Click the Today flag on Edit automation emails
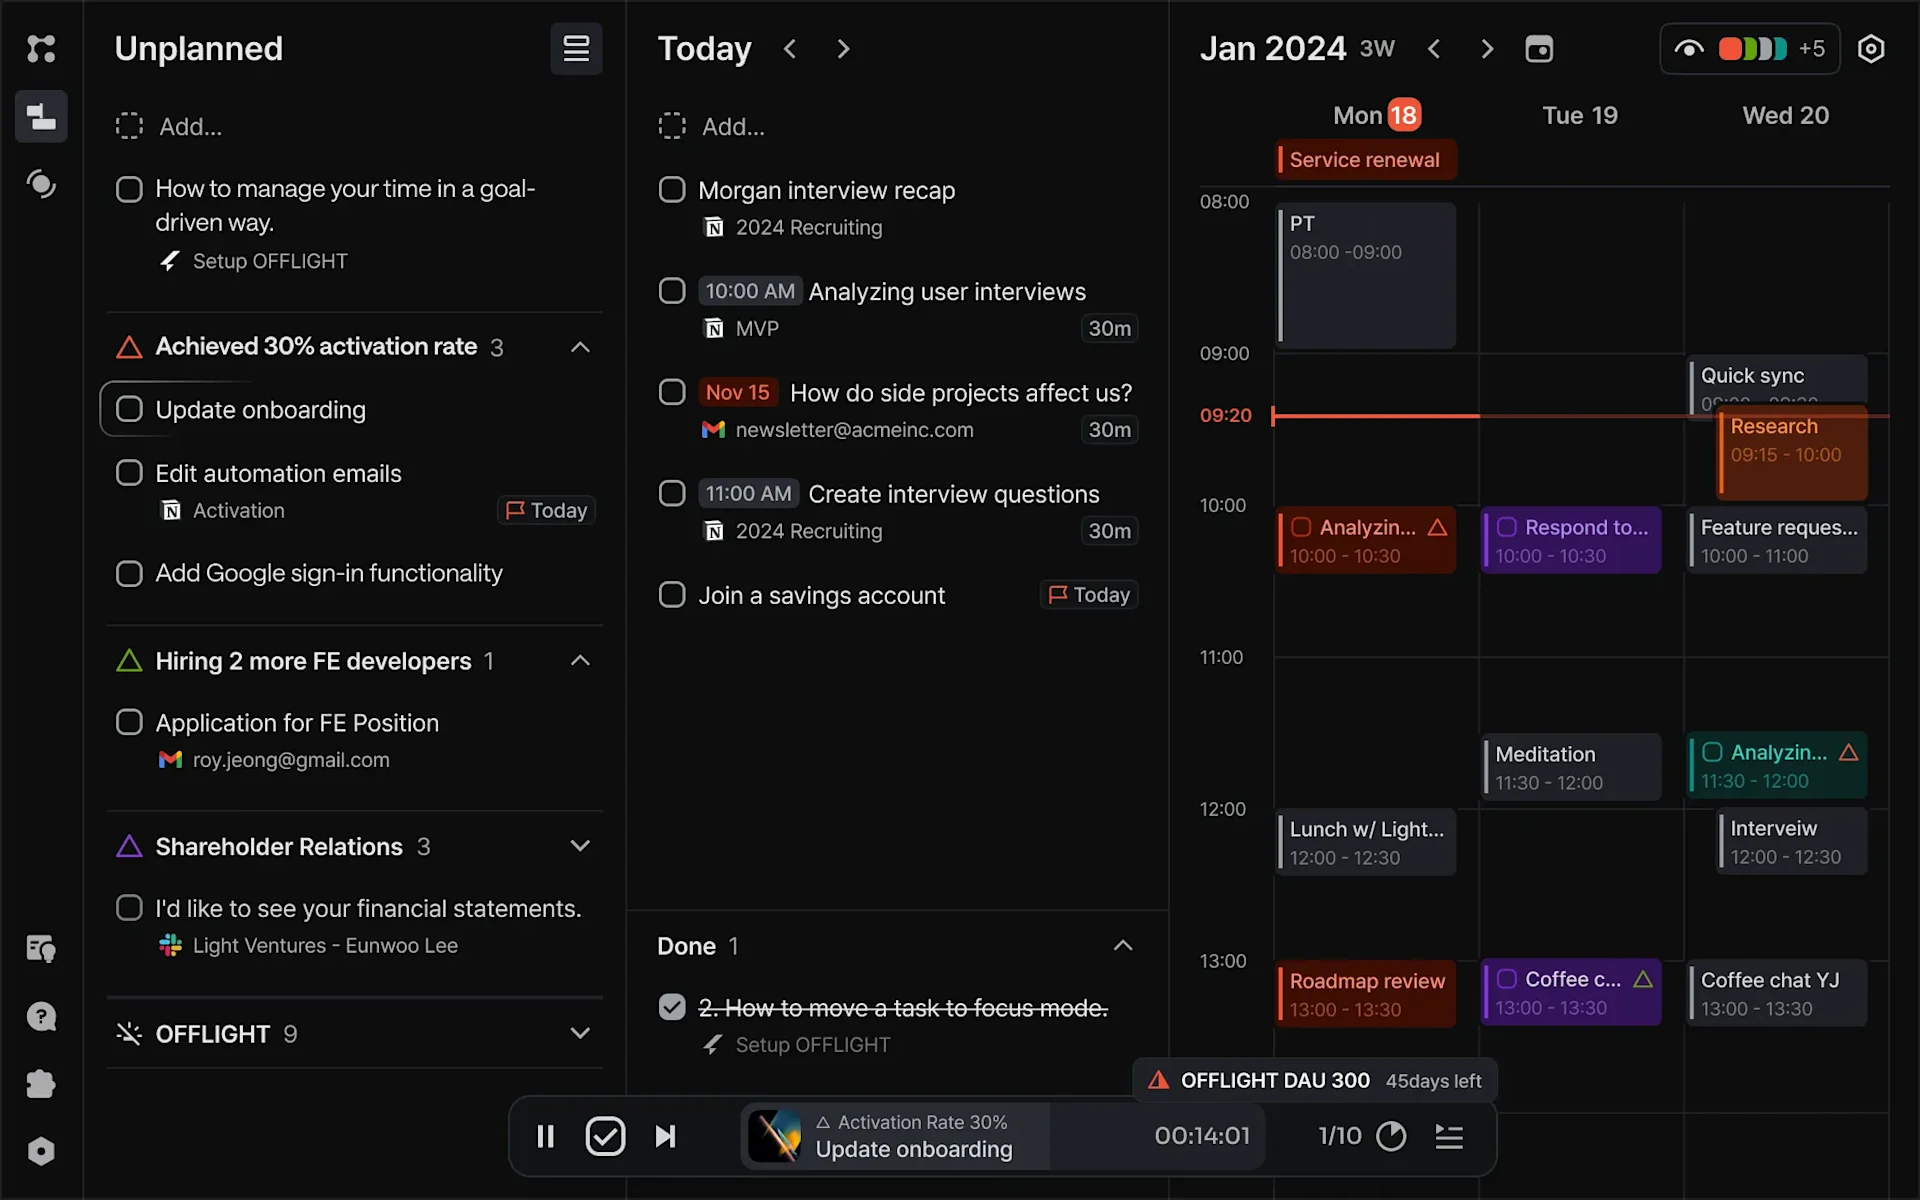The width and height of the screenshot is (1920, 1200). pyautogui.click(x=545, y=510)
